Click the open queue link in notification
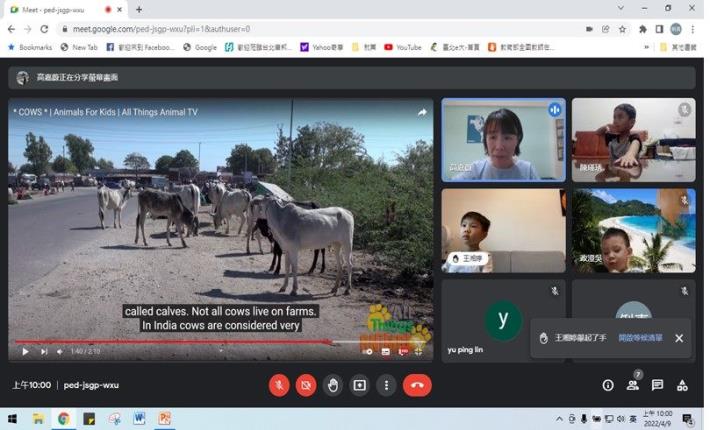 (x=640, y=338)
